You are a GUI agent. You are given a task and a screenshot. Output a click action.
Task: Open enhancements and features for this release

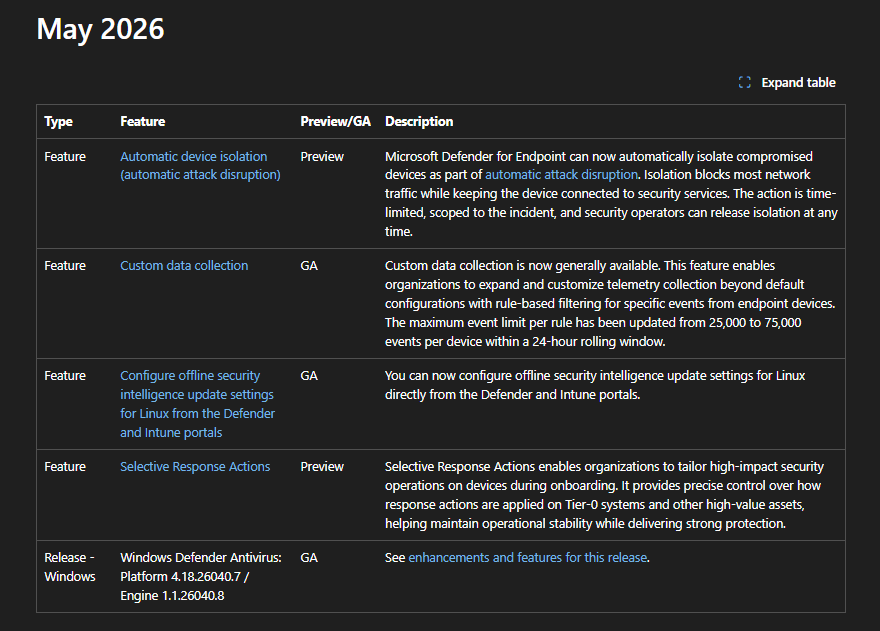point(528,557)
